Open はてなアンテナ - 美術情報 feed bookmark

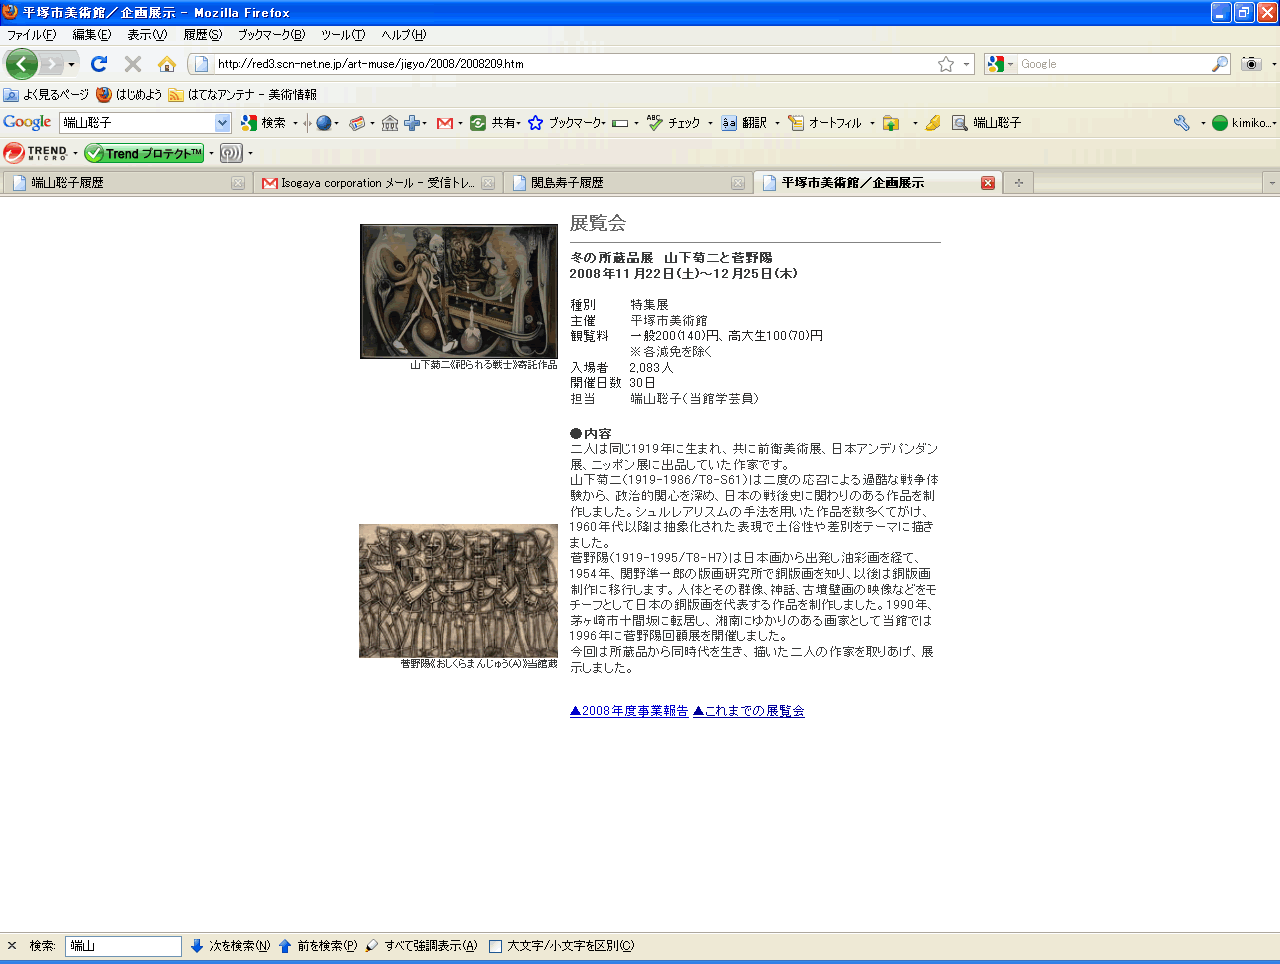click(x=243, y=95)
